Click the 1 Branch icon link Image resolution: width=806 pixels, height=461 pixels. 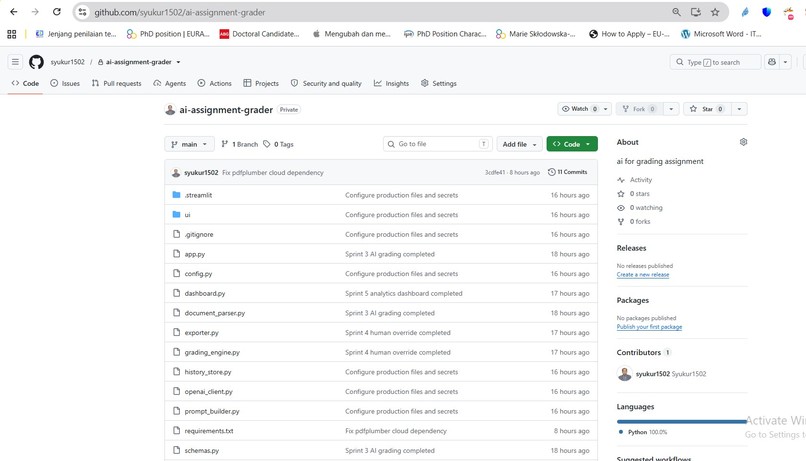point(225,144)
